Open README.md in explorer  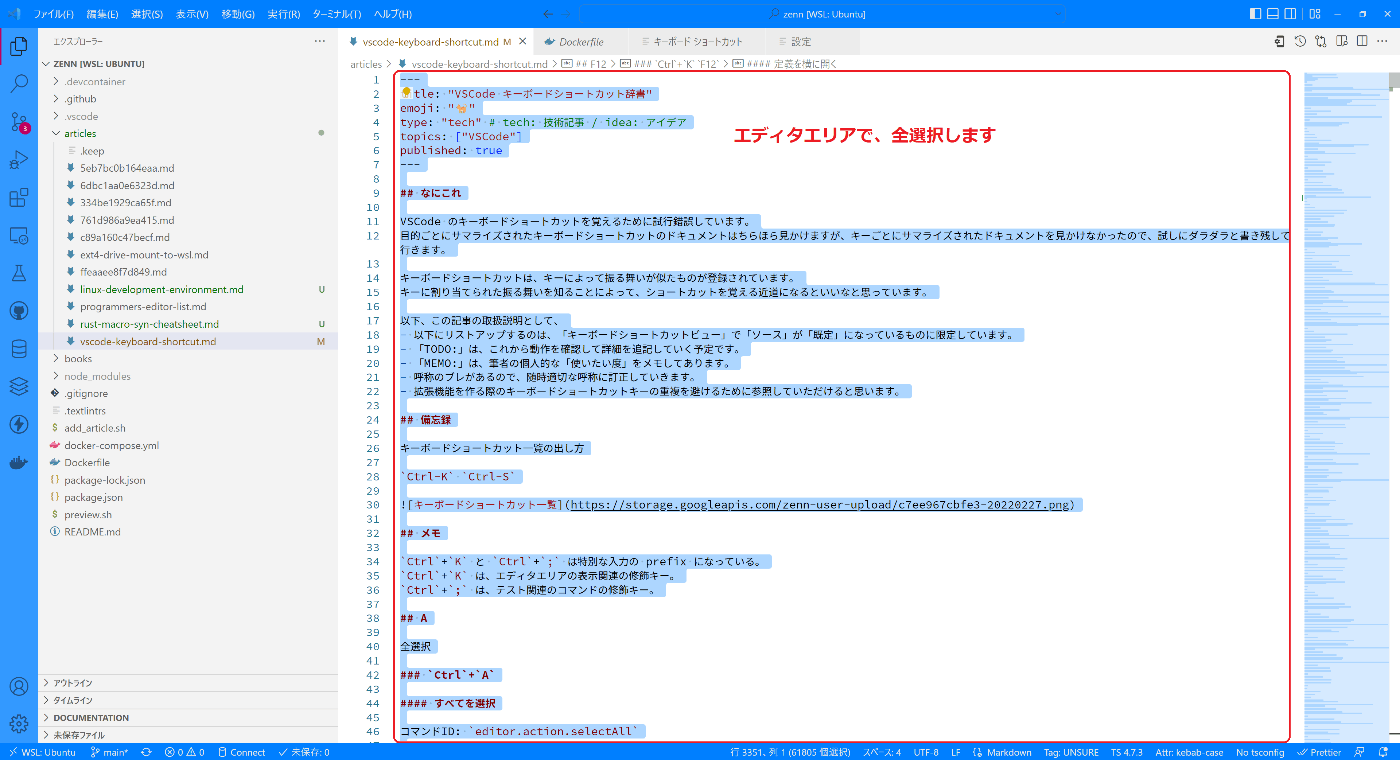(x=188, y=532)
